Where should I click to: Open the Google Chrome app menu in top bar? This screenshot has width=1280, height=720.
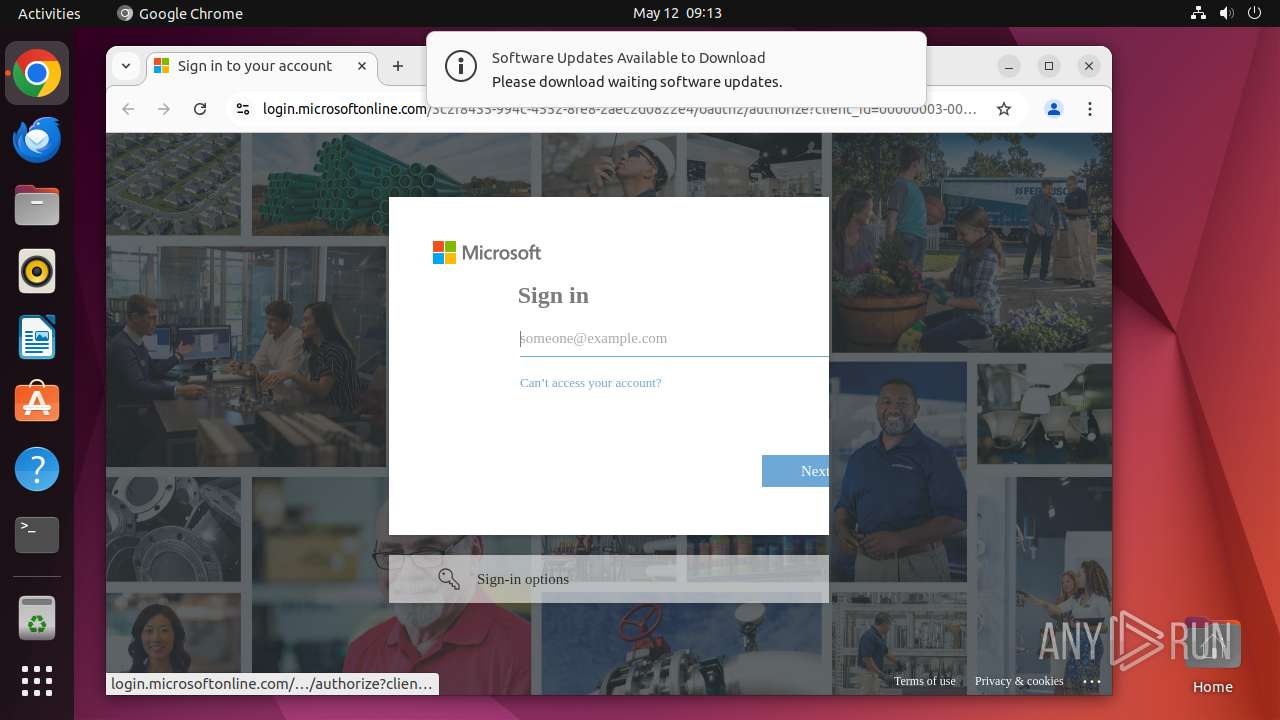pyautogui.click(x=180, y=13)
